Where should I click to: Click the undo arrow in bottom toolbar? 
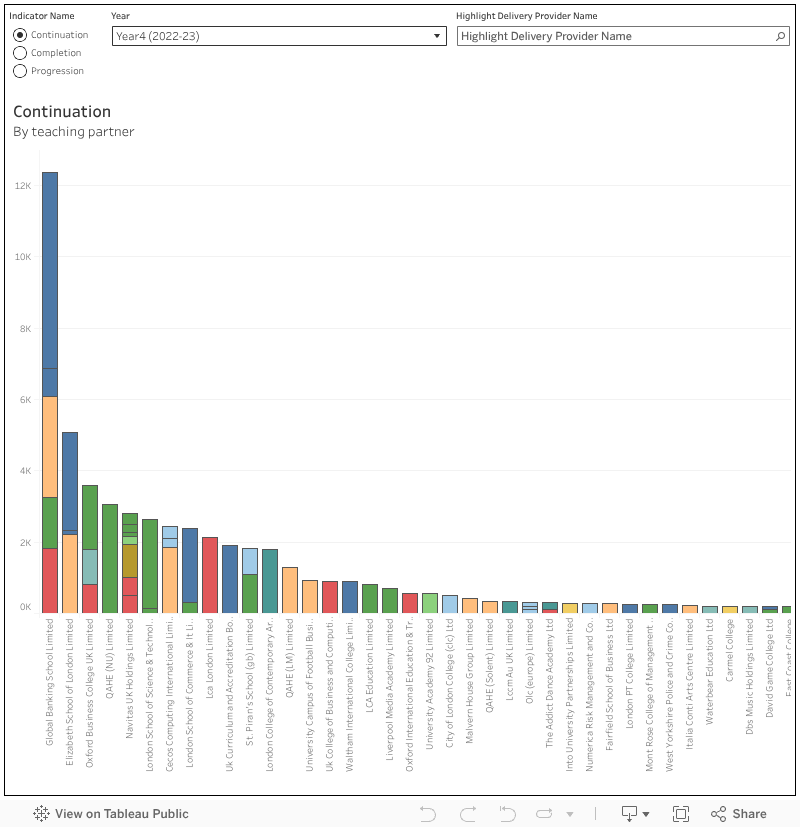428,814
